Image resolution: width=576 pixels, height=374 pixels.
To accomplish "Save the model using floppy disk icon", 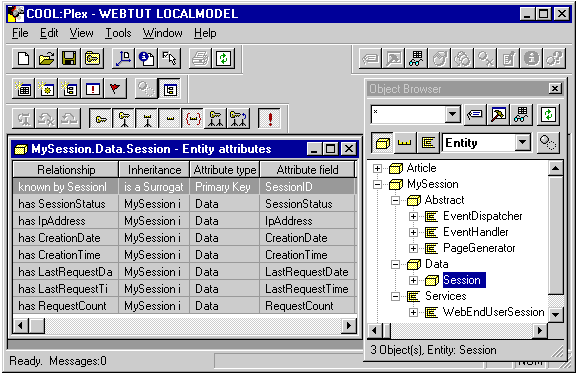I will [69, 58].
